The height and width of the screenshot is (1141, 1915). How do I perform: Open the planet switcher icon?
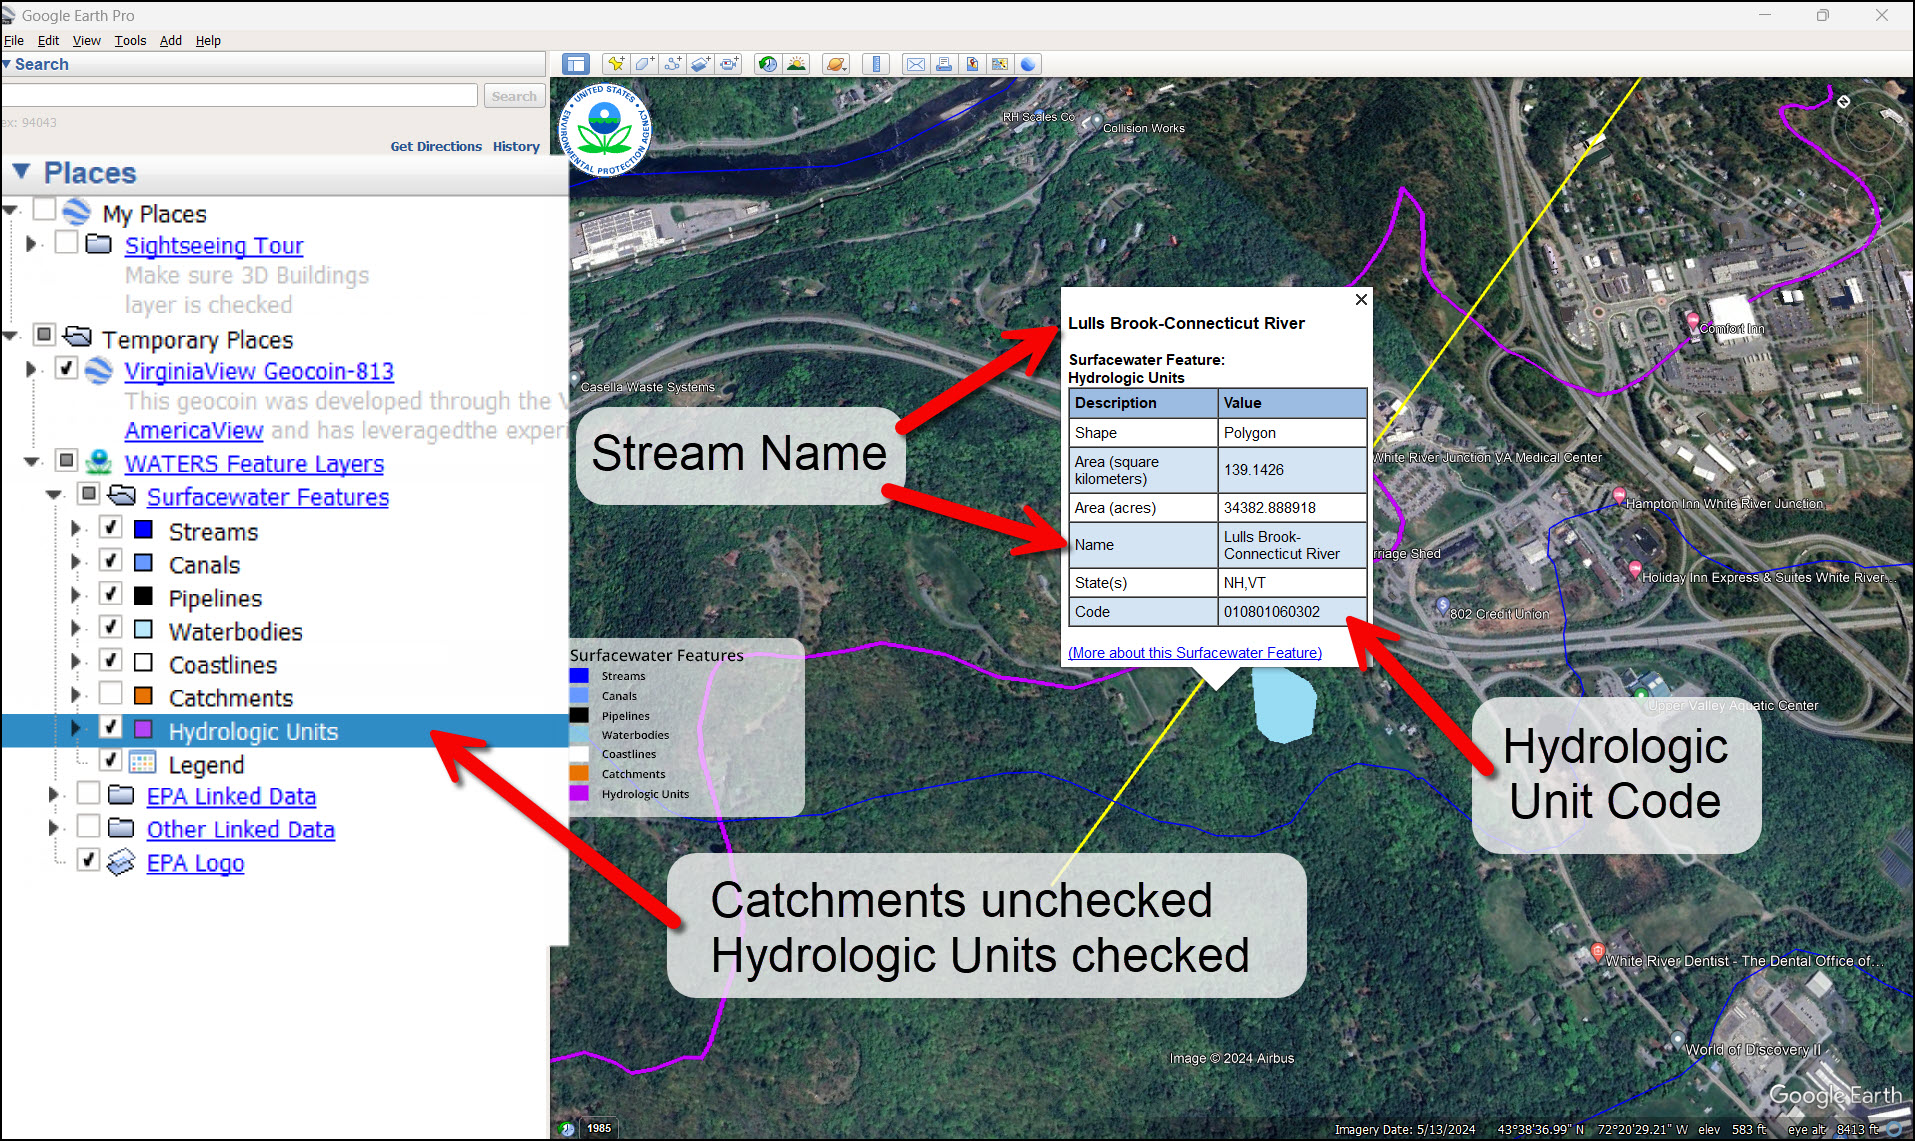tap(836, 64)
